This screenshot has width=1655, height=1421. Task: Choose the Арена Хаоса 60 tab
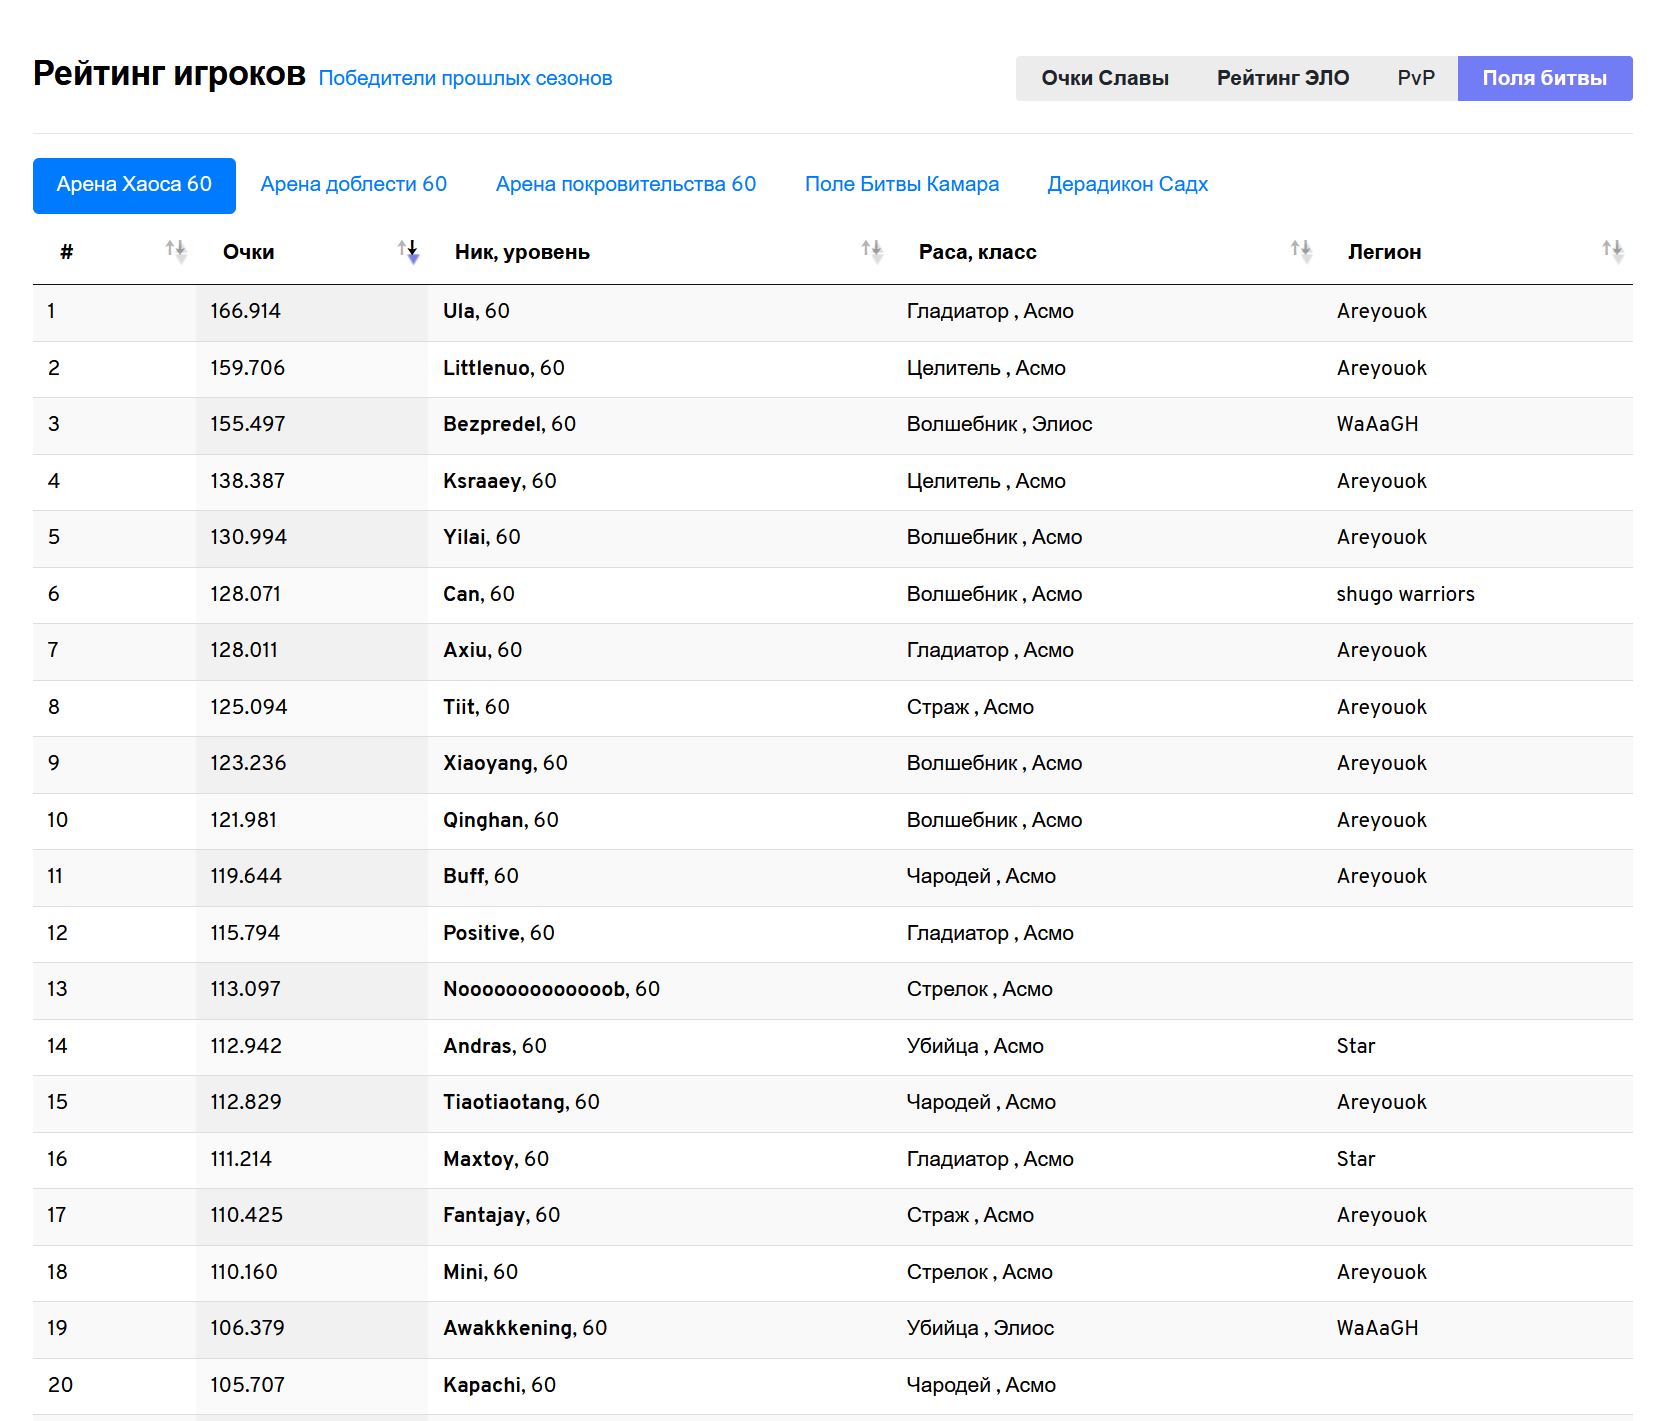[x=134, y=185]
